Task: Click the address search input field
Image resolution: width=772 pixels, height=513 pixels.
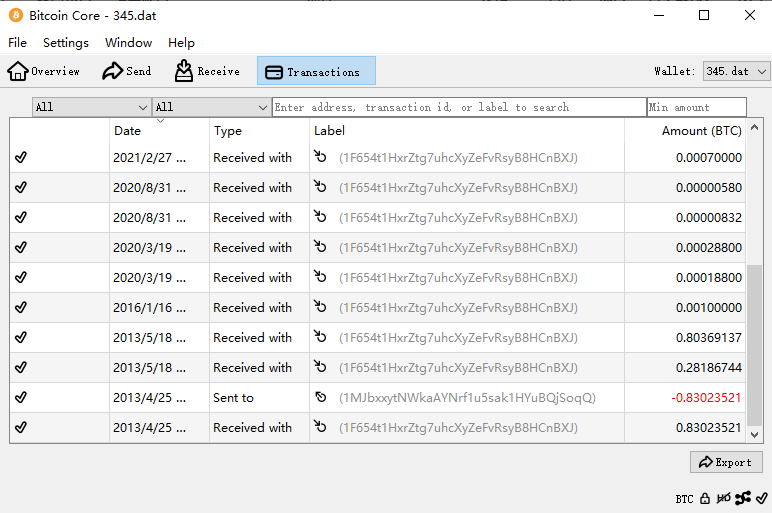Action: click(x=459, y=107)
